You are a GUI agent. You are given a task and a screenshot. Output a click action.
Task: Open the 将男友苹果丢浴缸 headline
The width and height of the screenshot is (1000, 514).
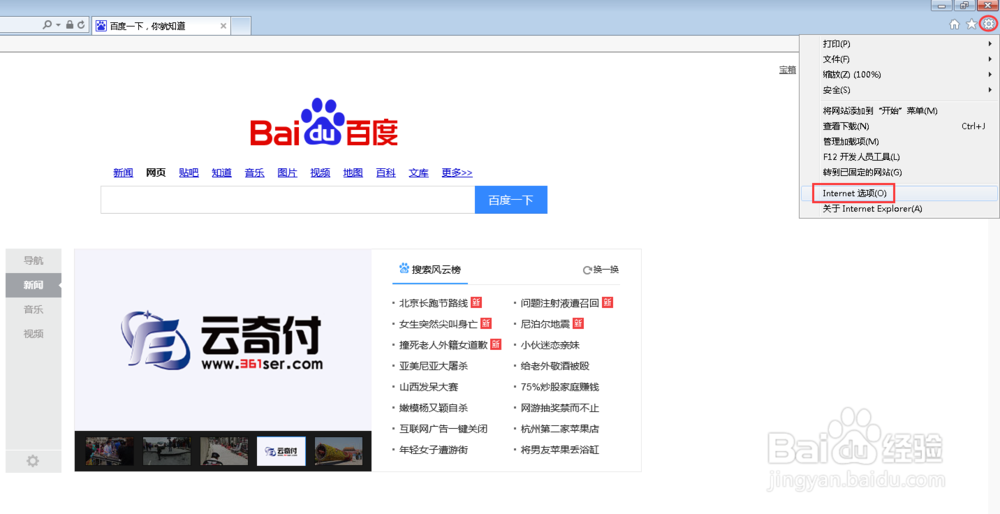click(x=560, y=450)
